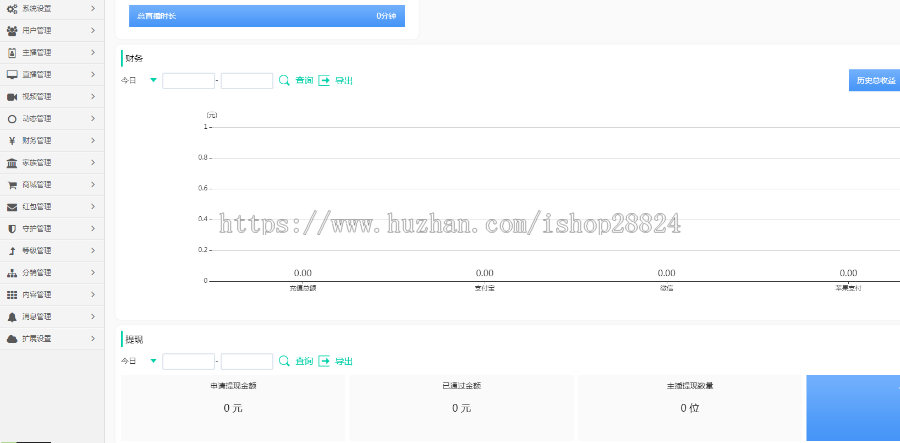Screen dimensions: 900x443
Task: Expand the 家族管理 sidebar arrow
Action: 92,162
